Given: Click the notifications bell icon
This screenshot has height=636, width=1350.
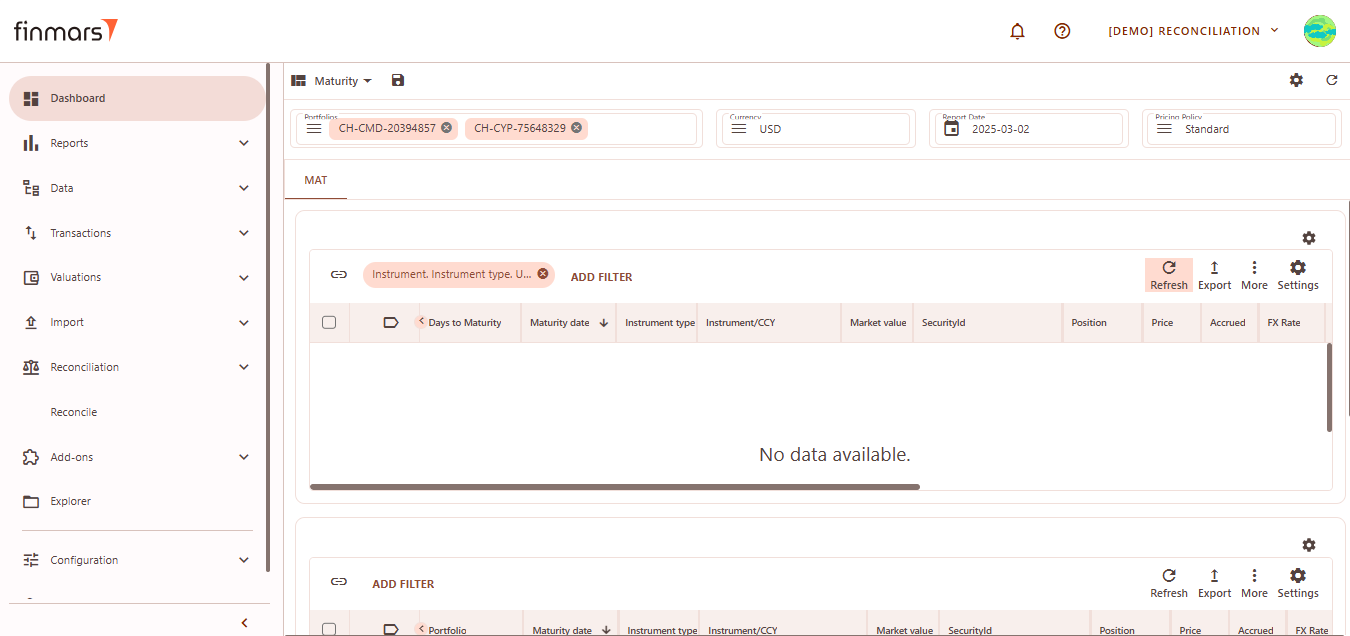Looking at the screenshot, I should pyautogui.click(x=1017, y=31).
